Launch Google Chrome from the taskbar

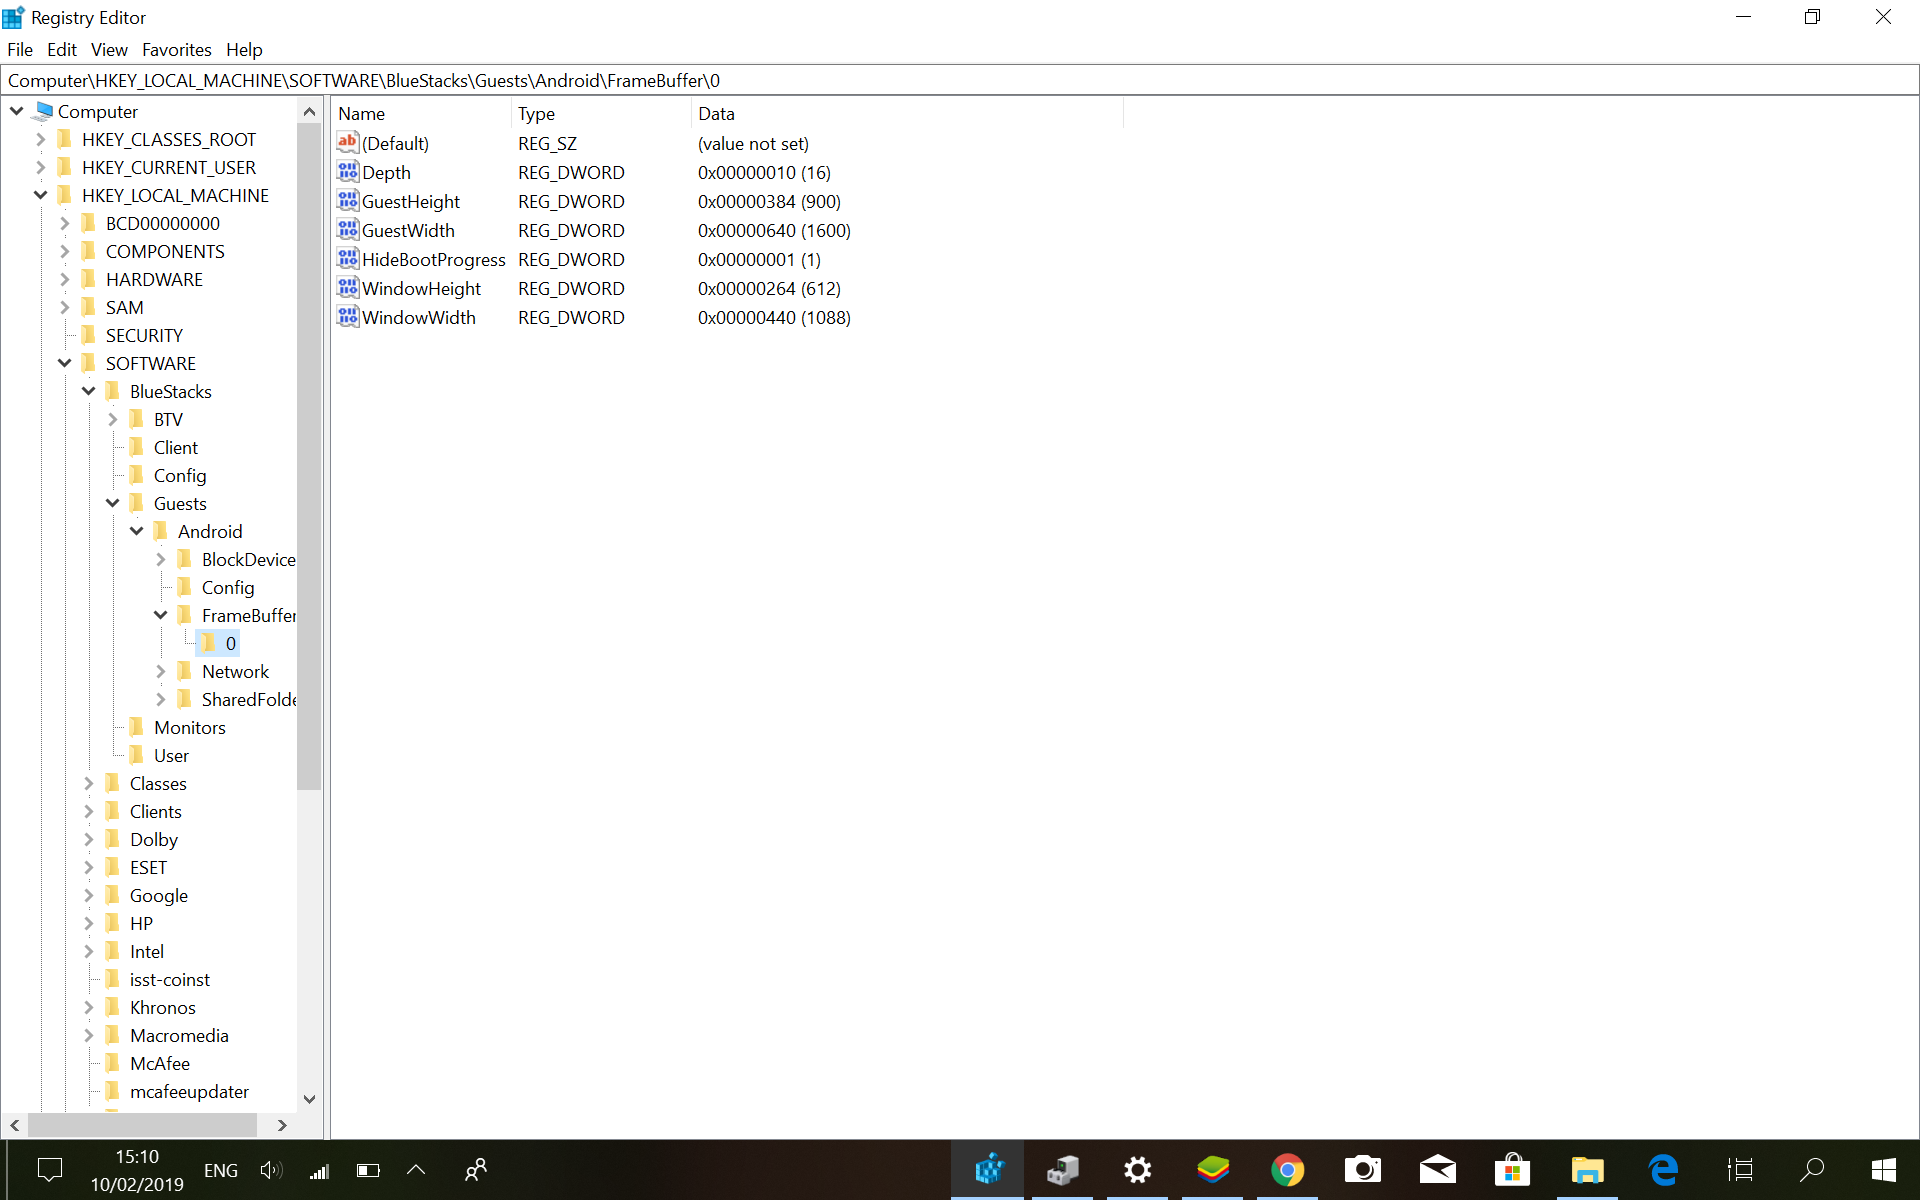click(1288, 1169)
